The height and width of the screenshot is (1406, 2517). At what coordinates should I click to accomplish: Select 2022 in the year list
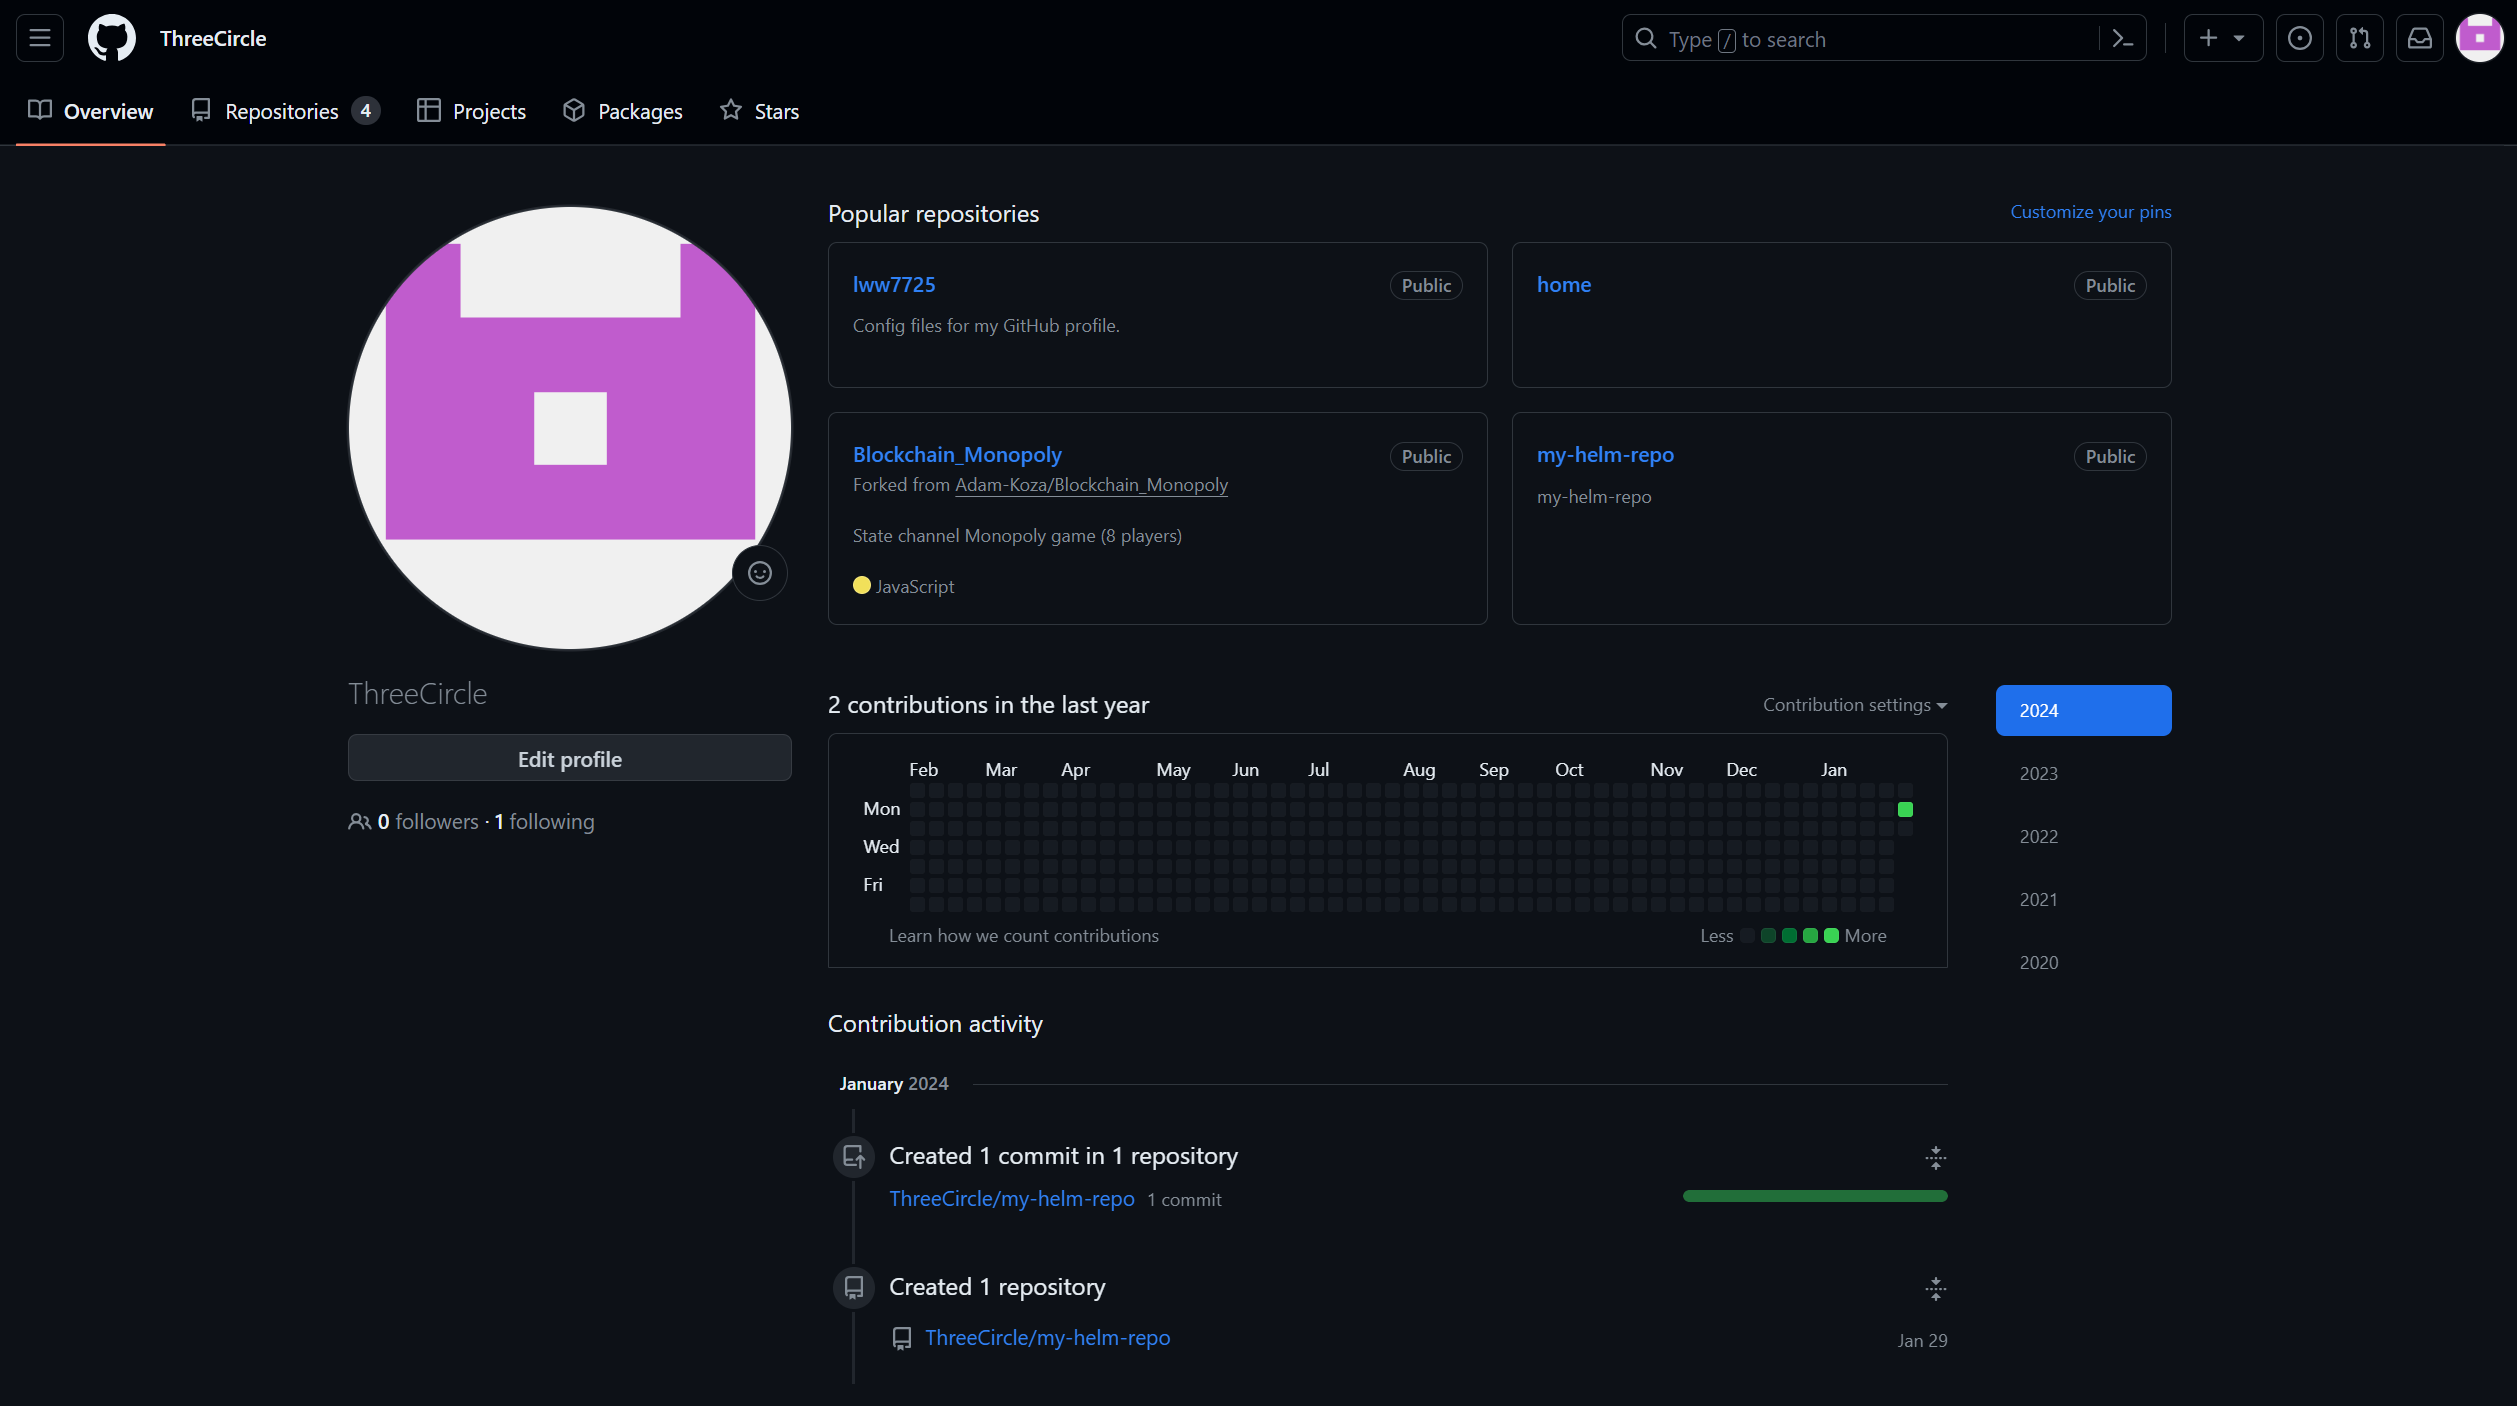2038,836
